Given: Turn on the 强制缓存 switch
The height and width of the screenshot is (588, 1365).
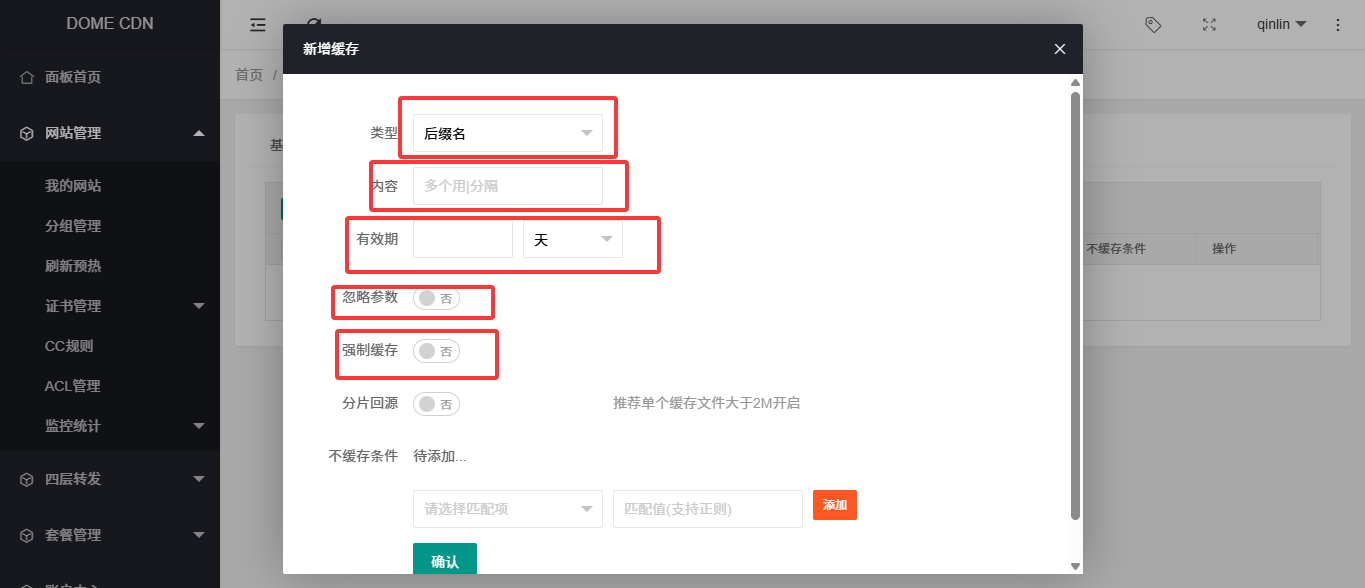Looking at the screenshot, I should [436, 351].
